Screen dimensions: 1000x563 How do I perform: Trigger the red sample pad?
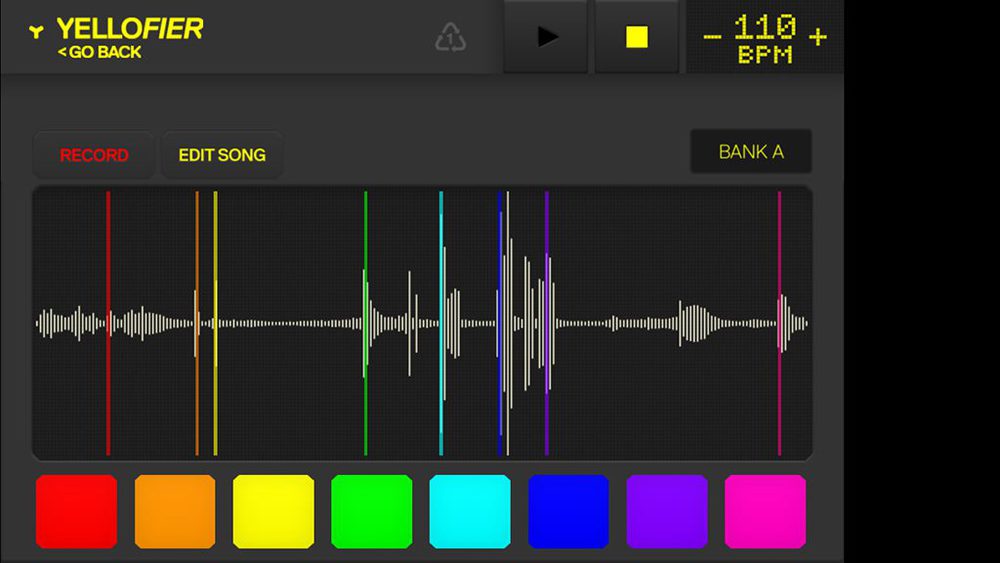click(77, 511)
